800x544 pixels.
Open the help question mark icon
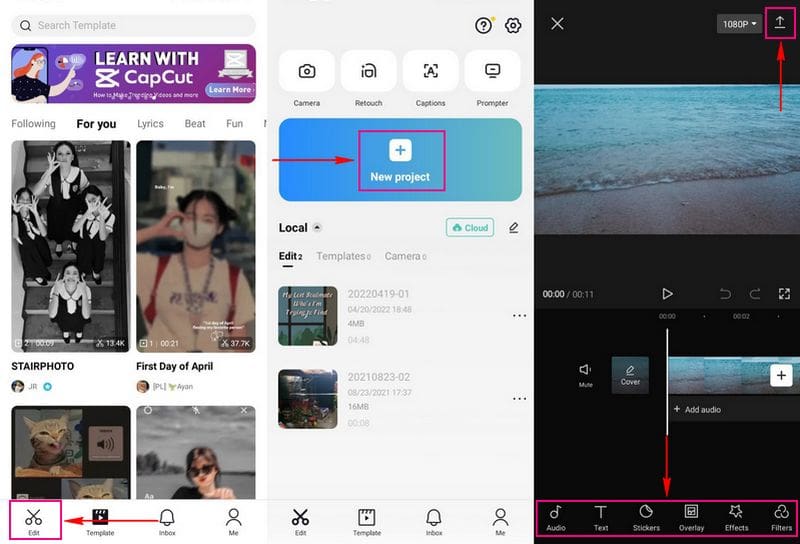pos(483,26)
